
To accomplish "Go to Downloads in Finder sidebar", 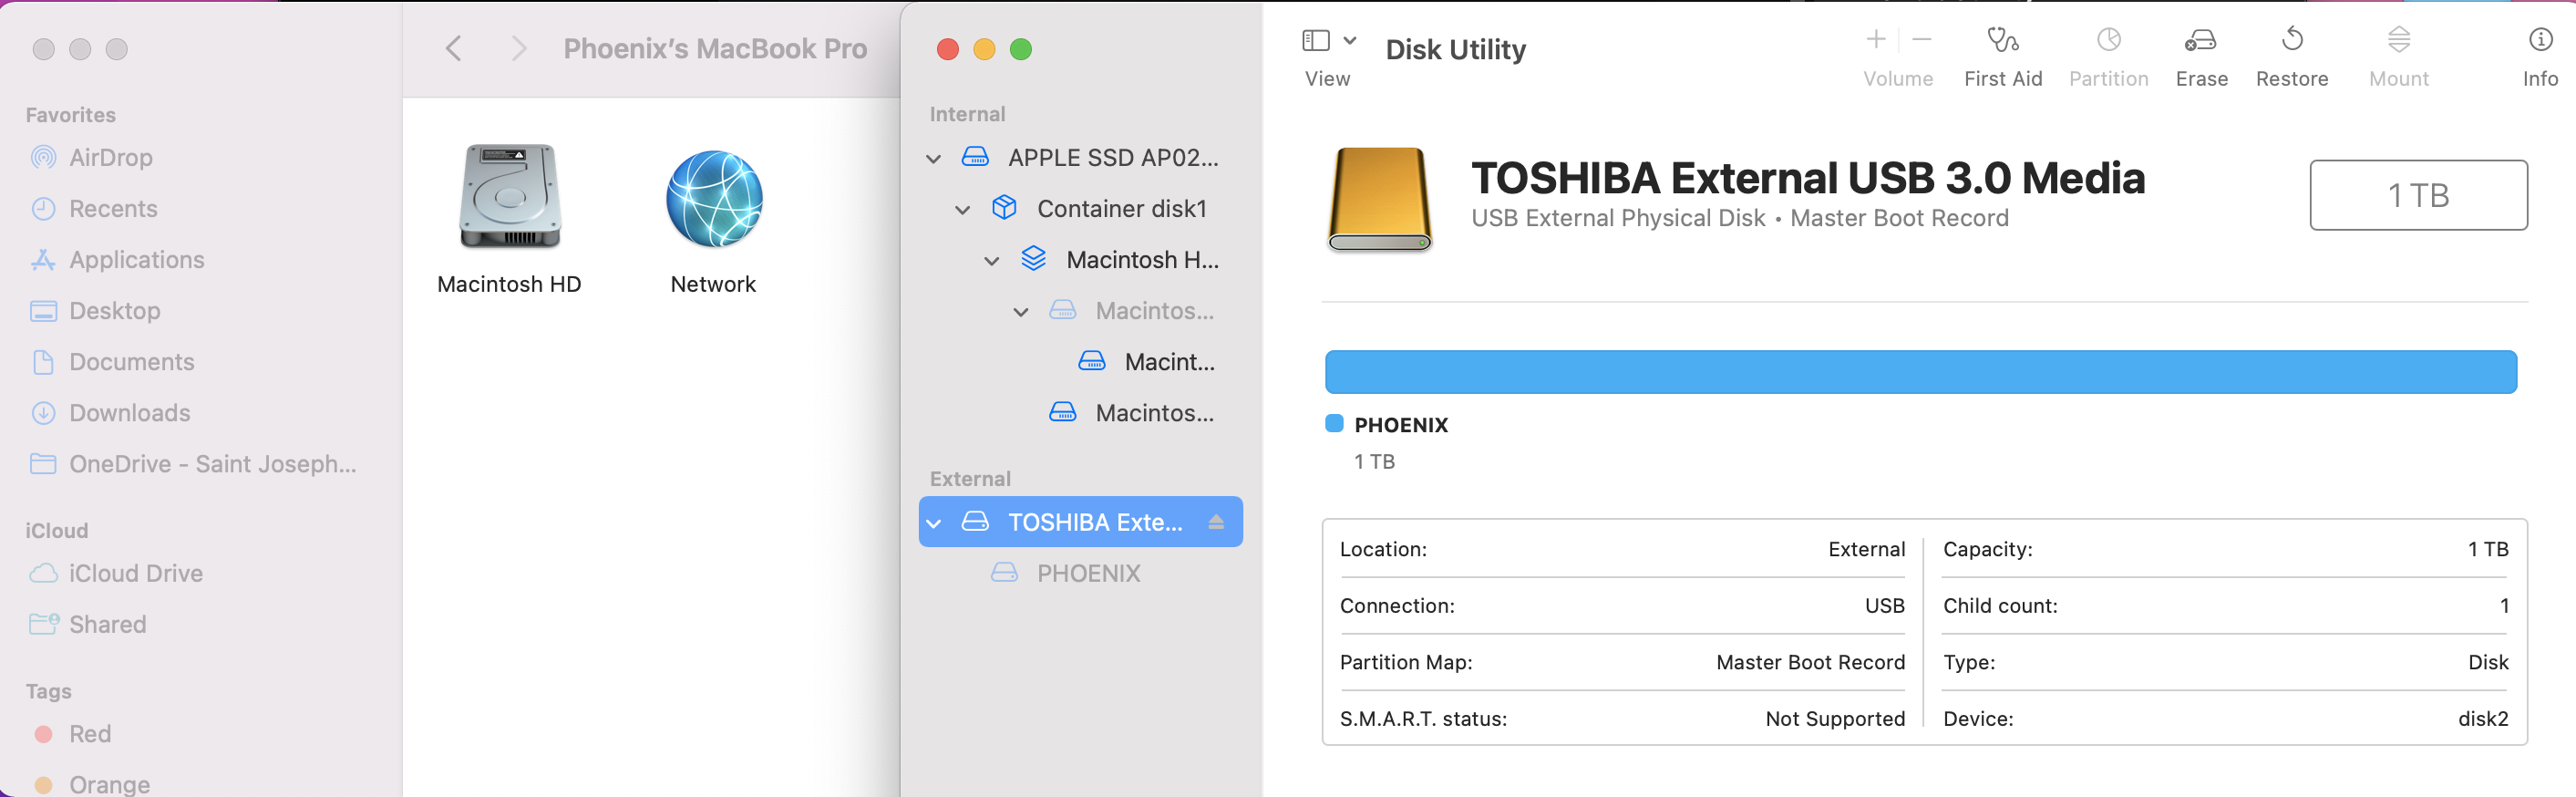I will coord(129,413).
